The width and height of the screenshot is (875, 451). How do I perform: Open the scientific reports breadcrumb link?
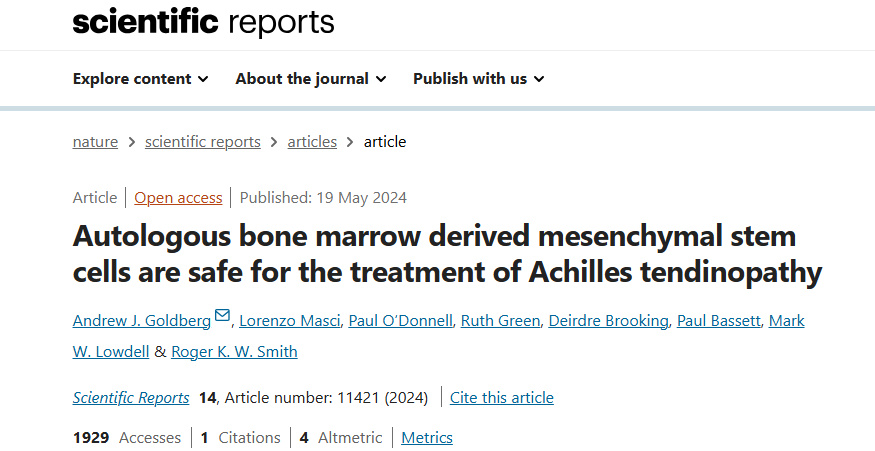(x=202, y=142)
